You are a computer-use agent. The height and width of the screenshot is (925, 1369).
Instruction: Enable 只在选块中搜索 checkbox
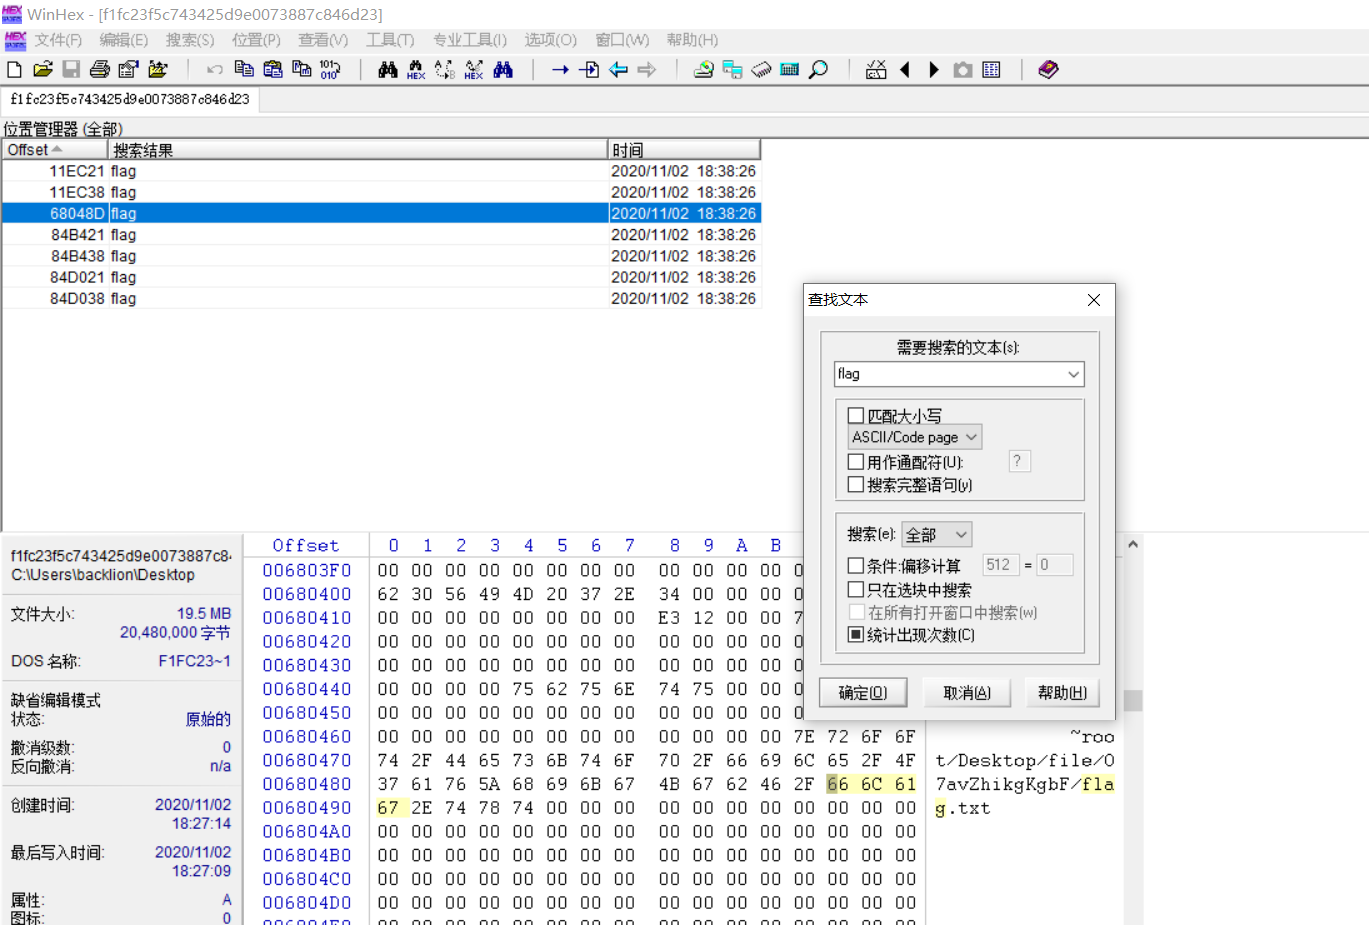tap(856, 590)
